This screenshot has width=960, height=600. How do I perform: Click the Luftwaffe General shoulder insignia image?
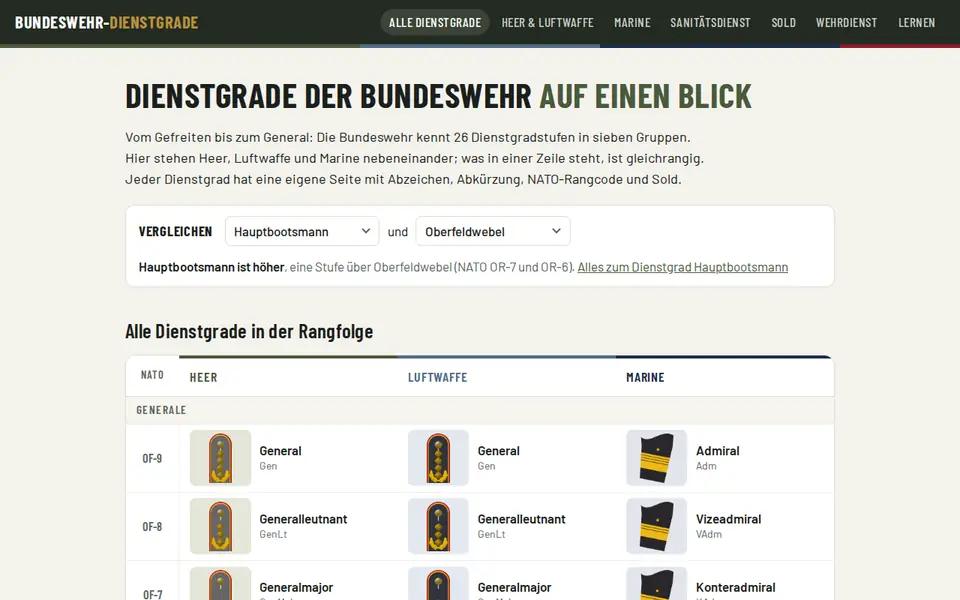pyautogui.click(x=438, y=458)
